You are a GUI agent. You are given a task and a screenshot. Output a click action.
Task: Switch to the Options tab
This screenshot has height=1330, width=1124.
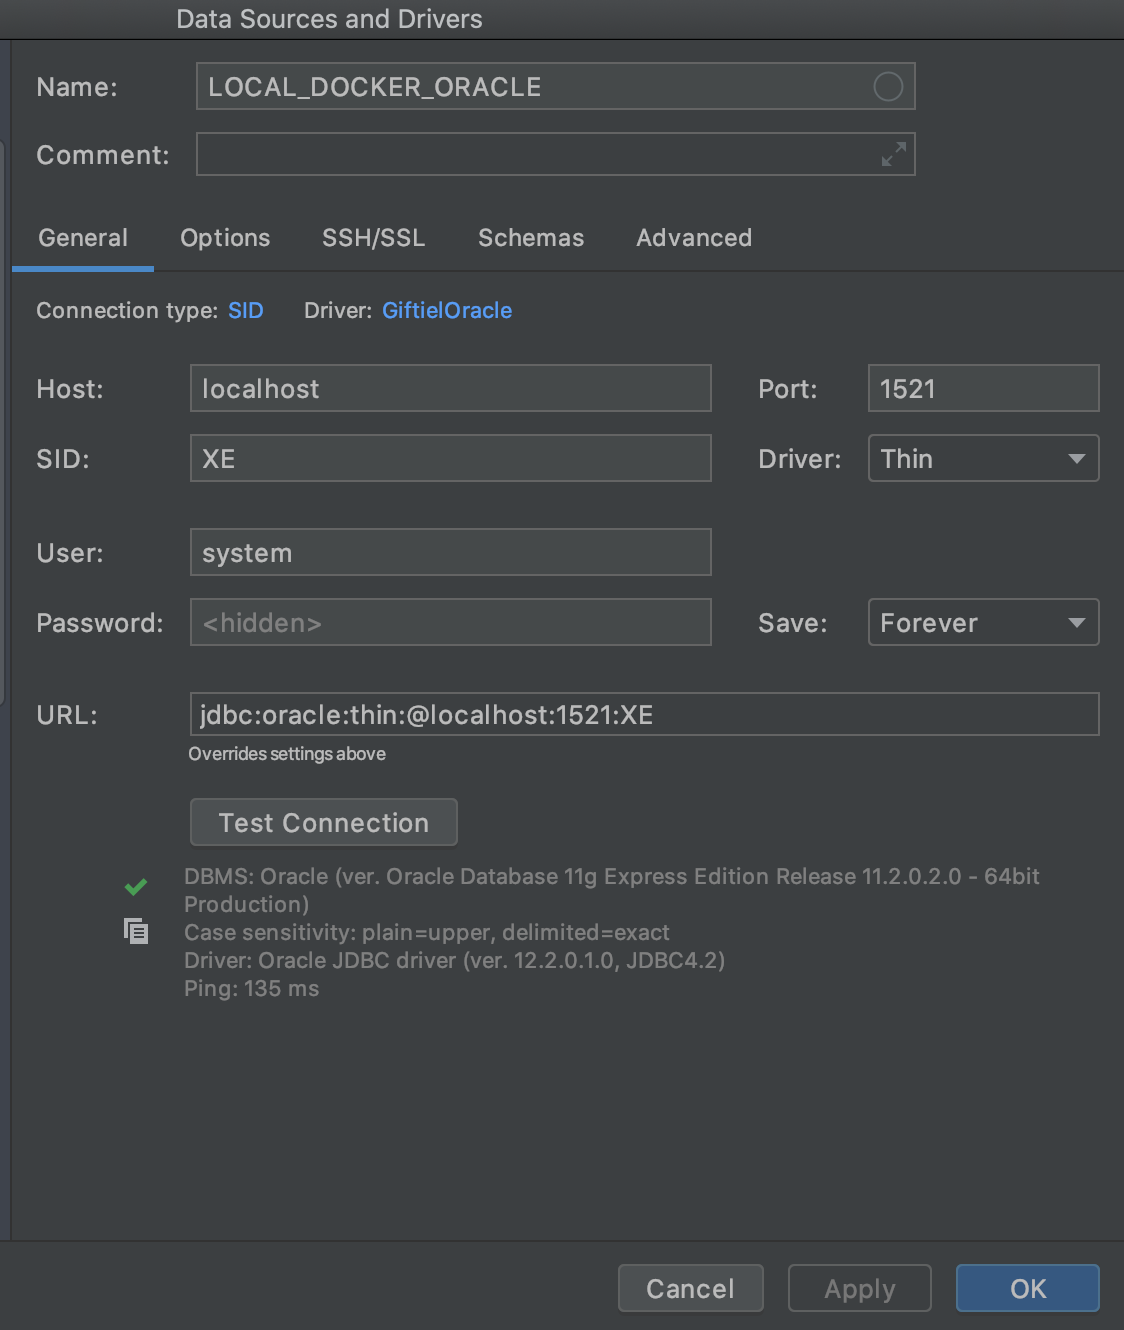[x=225, y=238]
